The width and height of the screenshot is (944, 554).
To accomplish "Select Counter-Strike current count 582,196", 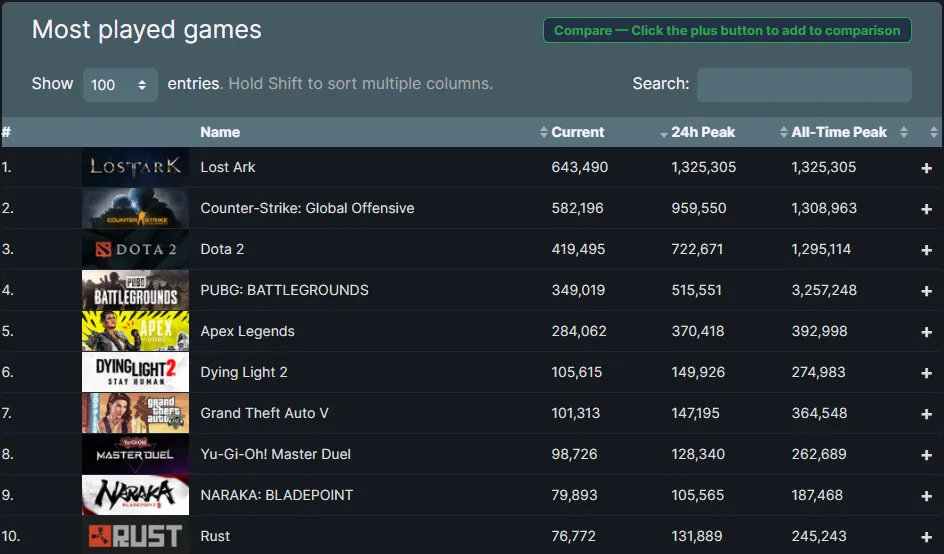I will (x=577, y=208).
